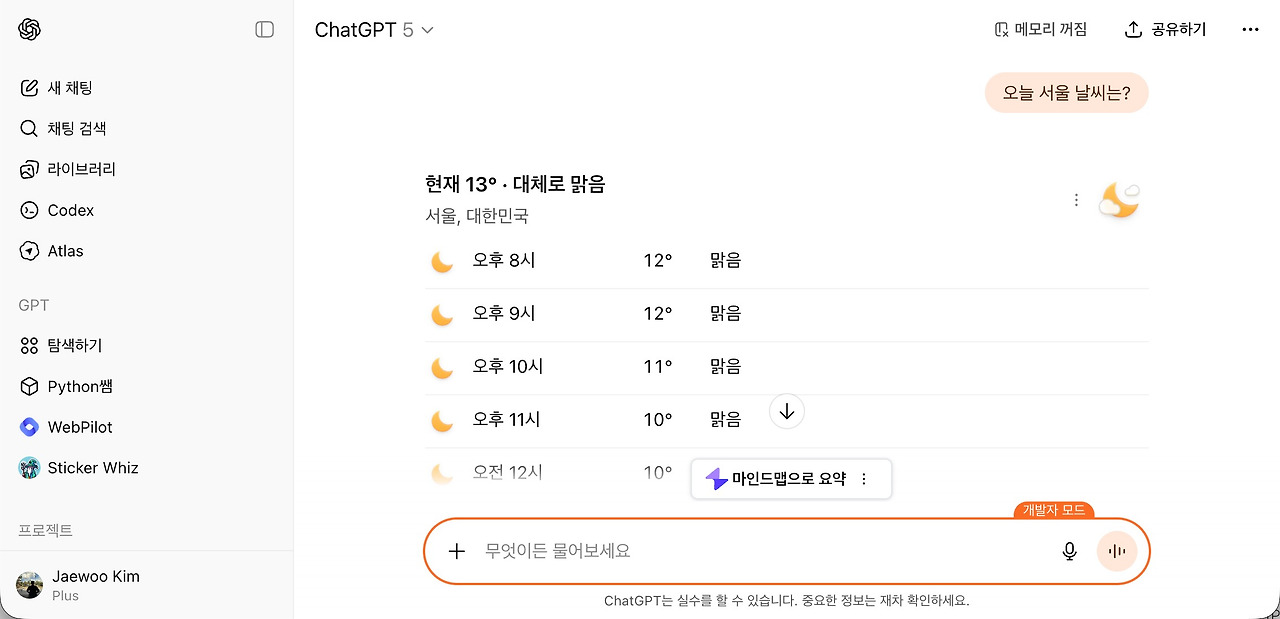The height and width of the screenshot is (619, 1280).
Task: Open the Sticker Whiz GPT
Action: click(92, 468)
